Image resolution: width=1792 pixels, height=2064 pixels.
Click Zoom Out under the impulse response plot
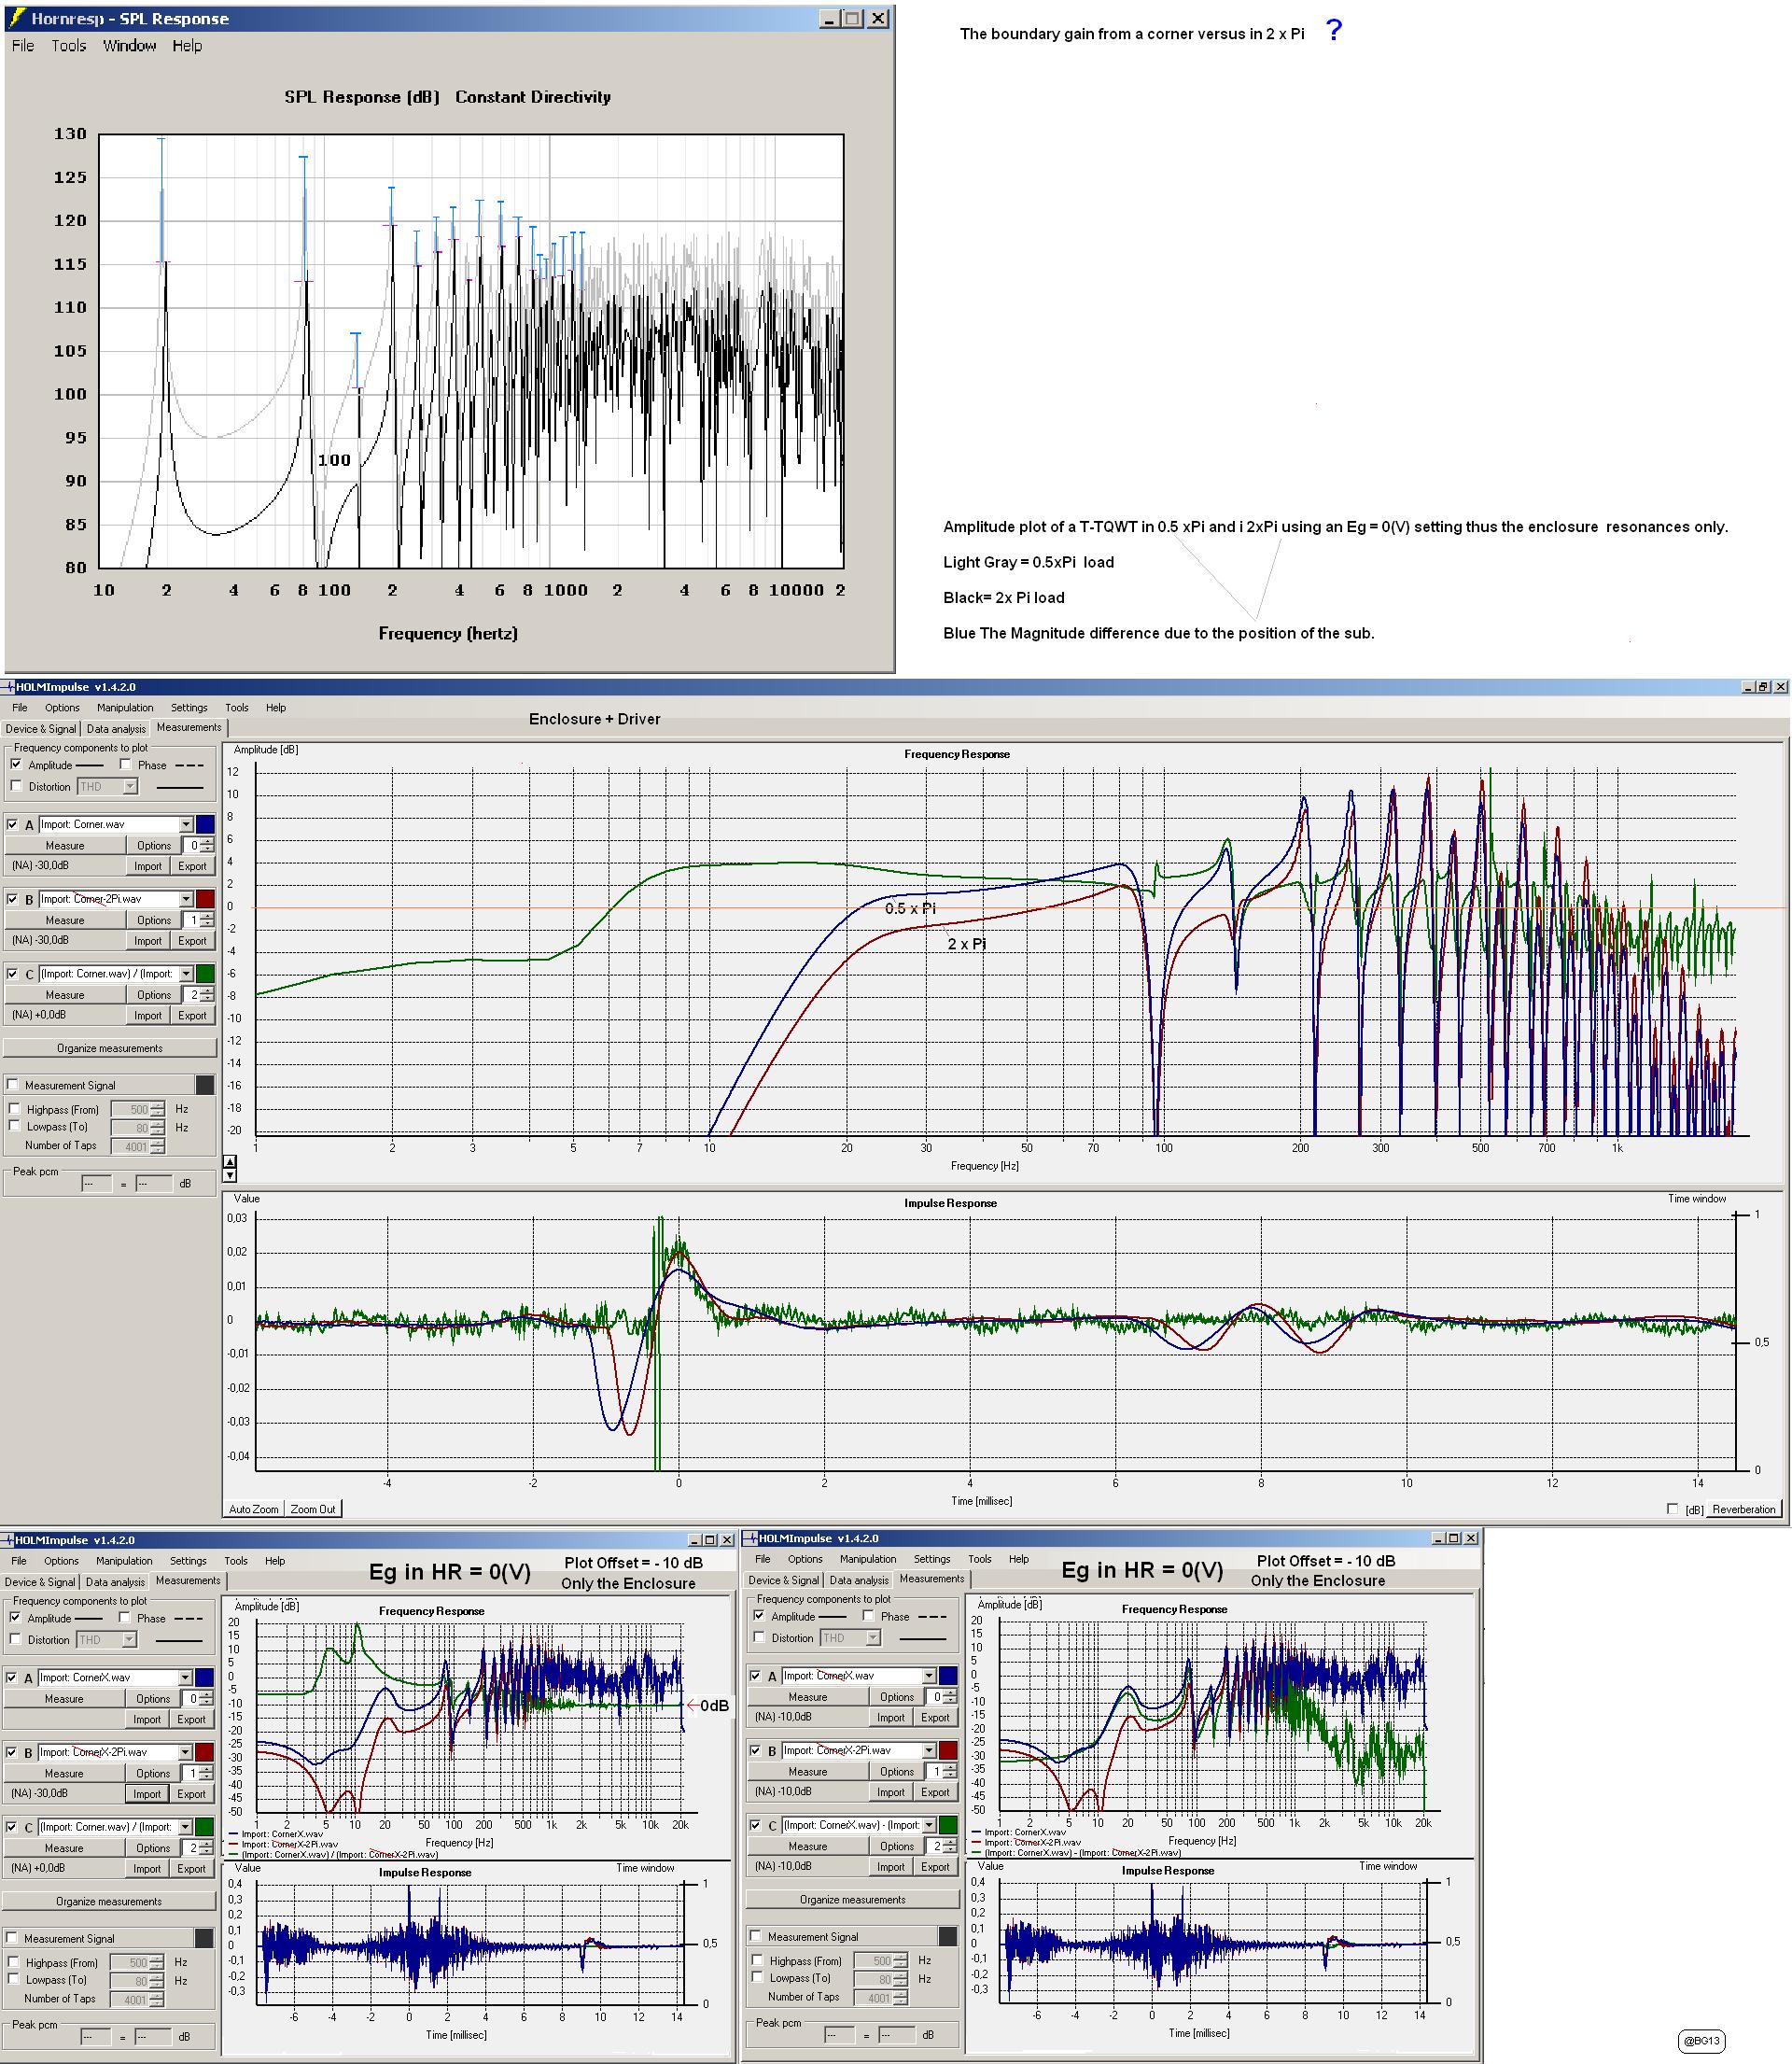[x=313, y=1509]
